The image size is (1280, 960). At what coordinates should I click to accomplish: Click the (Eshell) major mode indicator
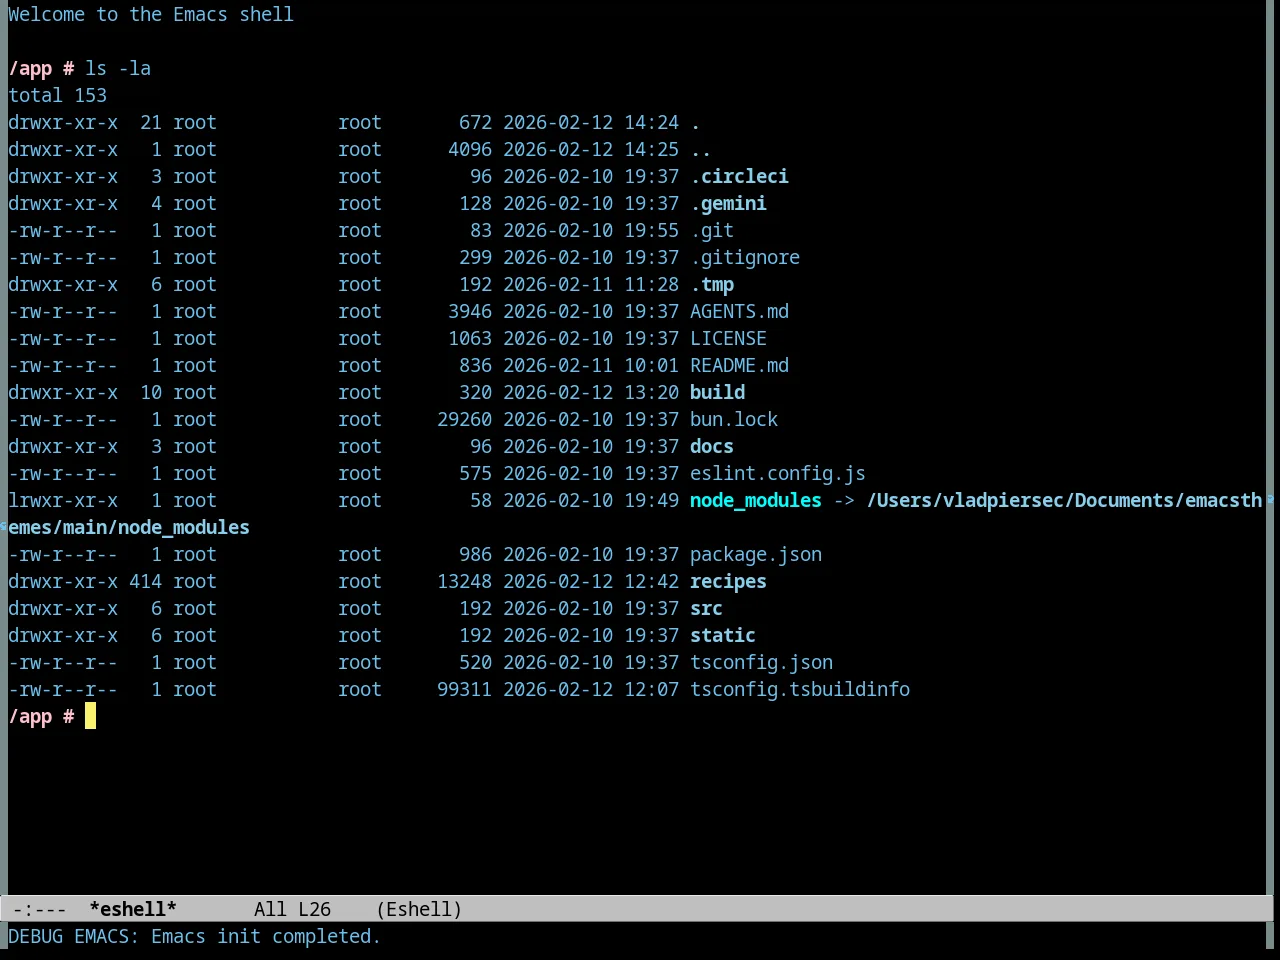[419, 909]
